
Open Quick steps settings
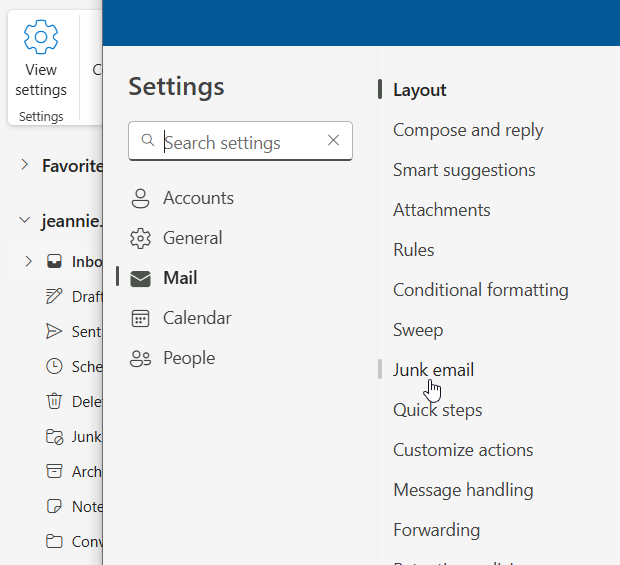437,410
